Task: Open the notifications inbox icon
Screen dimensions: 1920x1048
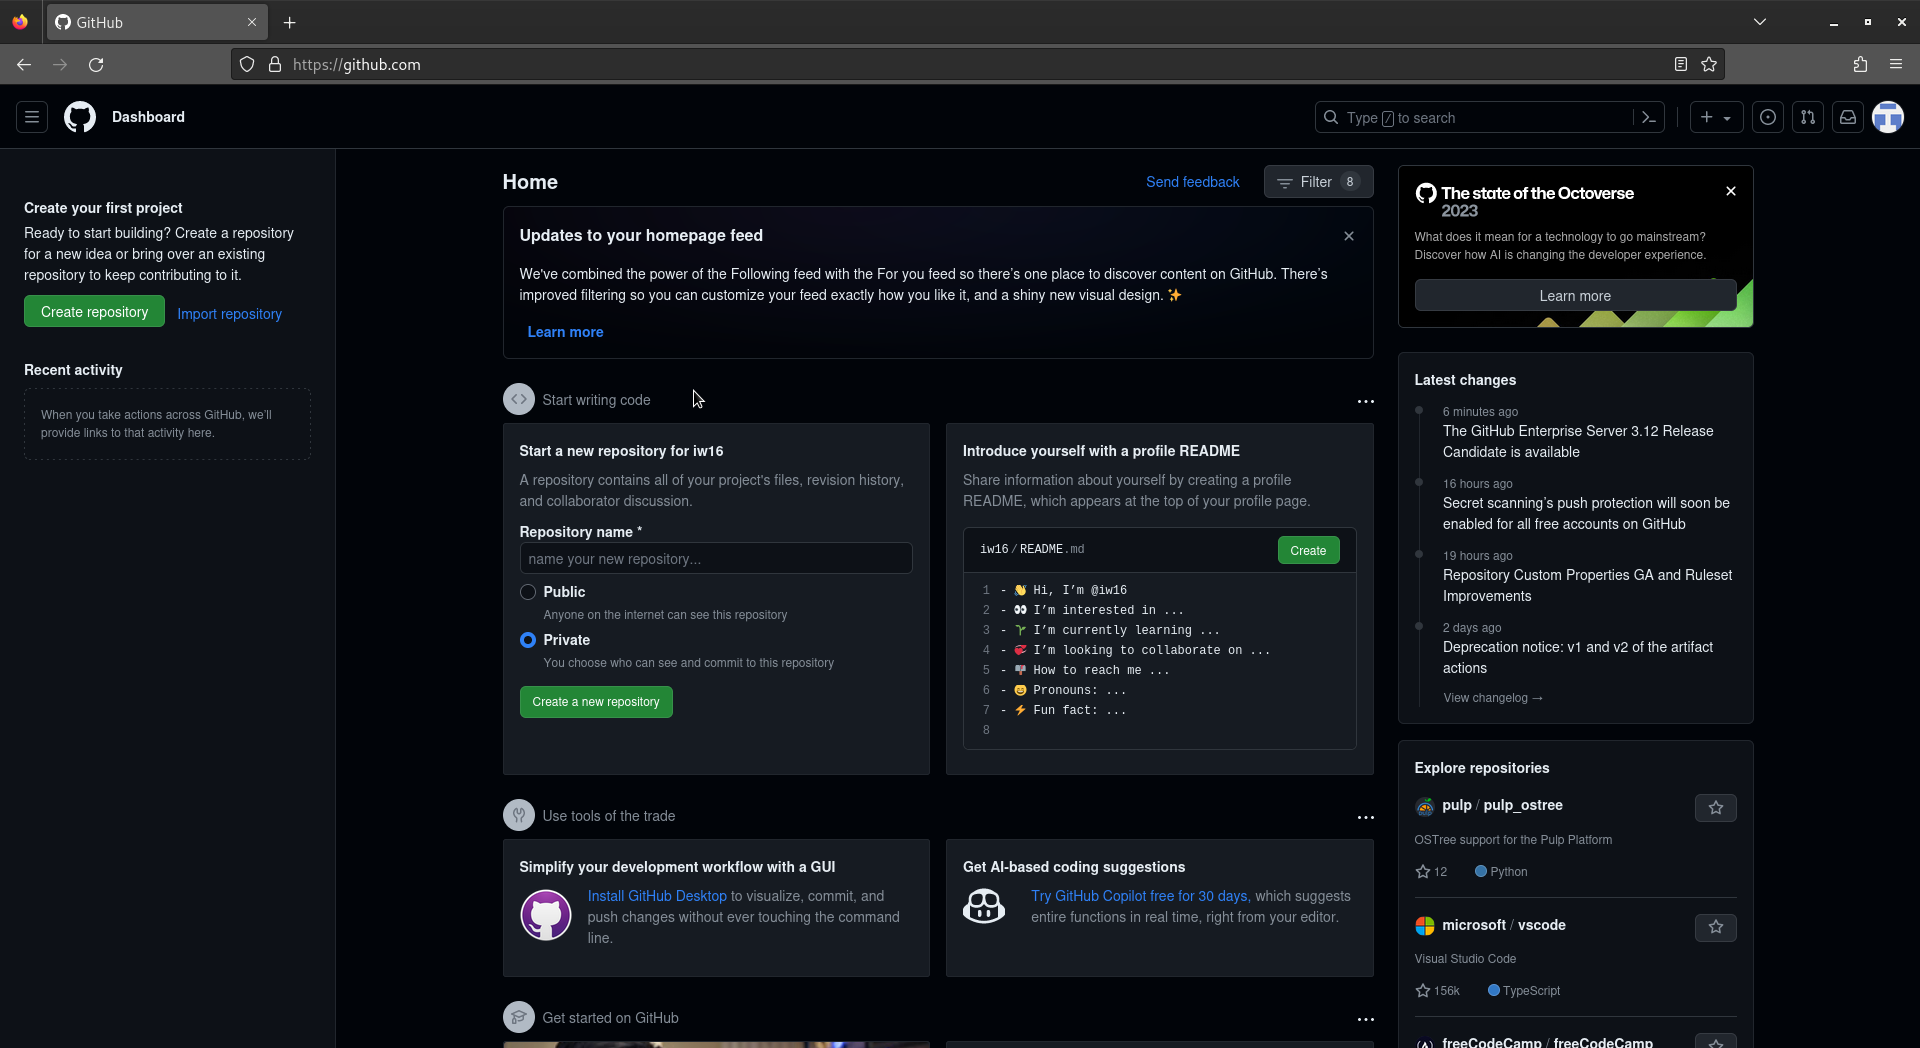Action: (1848, 117)
